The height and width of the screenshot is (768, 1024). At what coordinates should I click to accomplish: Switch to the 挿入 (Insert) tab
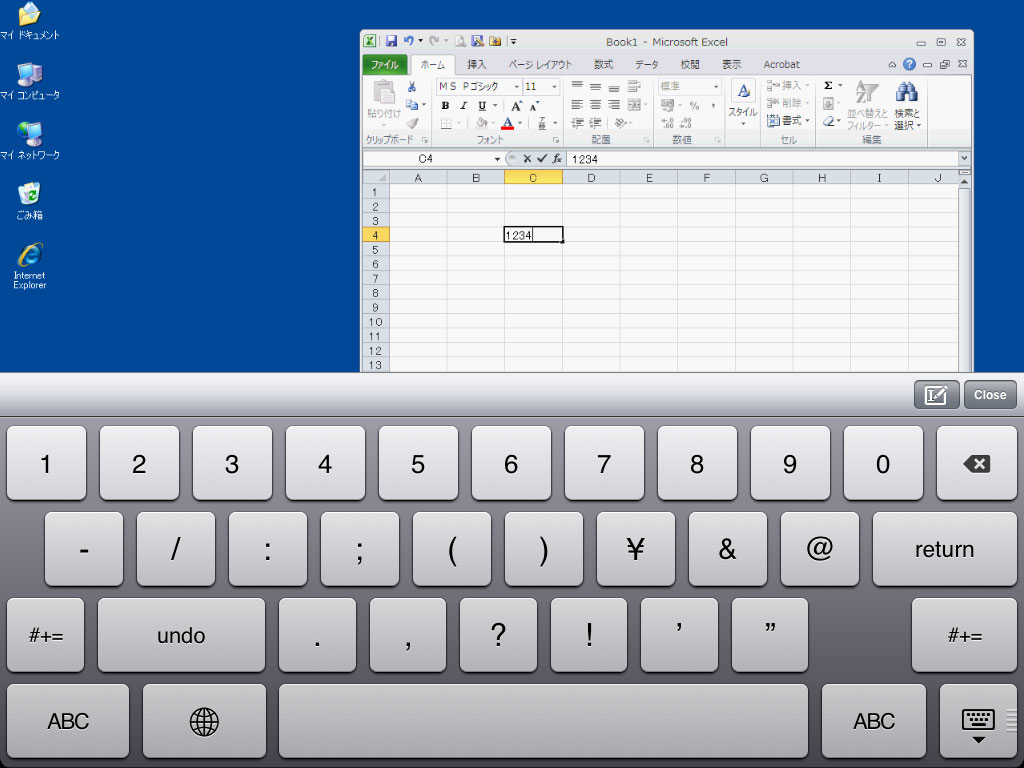point(477,65)
